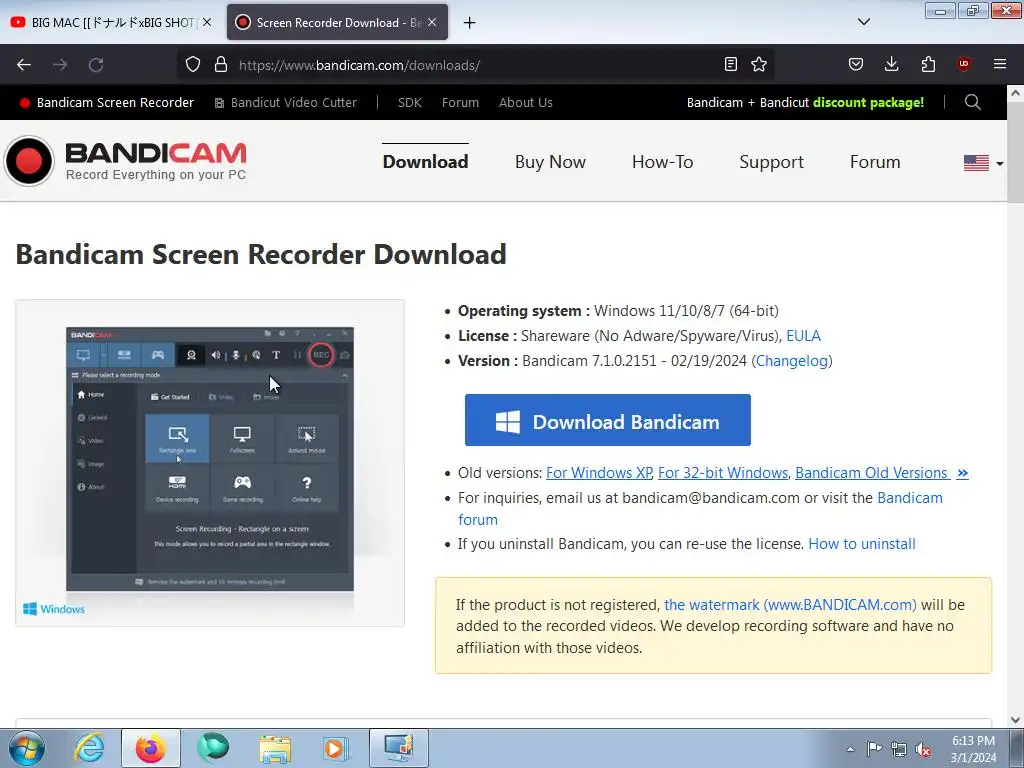
Task: Click network tray icon
Action: click(899, 749)
